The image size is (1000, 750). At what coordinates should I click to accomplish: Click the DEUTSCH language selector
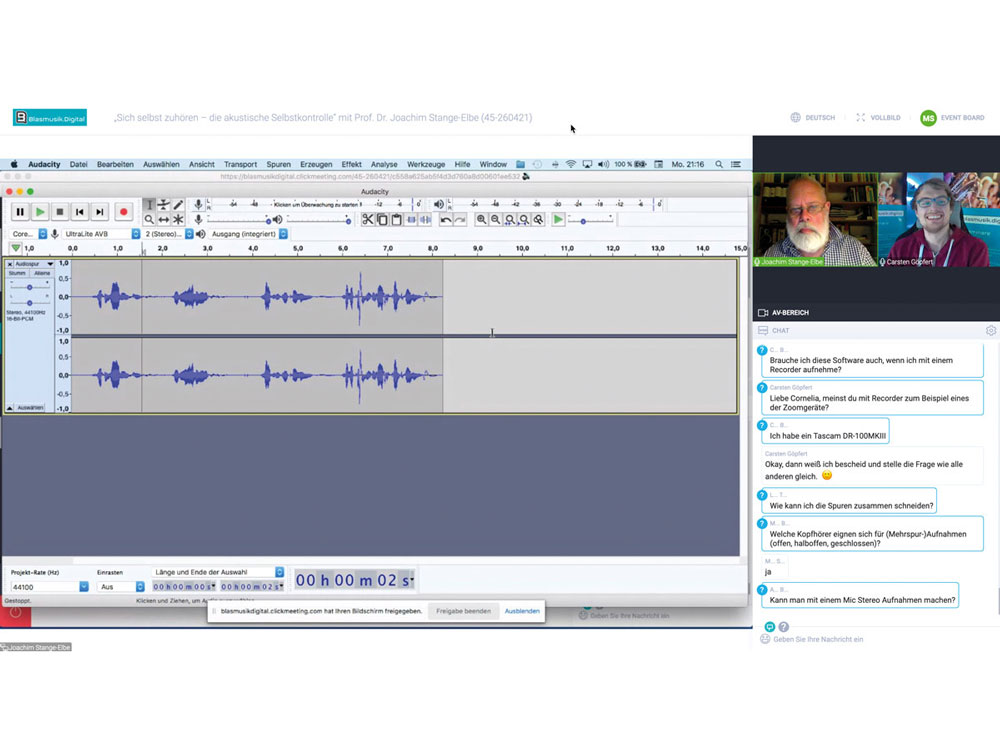click(813, 118)
